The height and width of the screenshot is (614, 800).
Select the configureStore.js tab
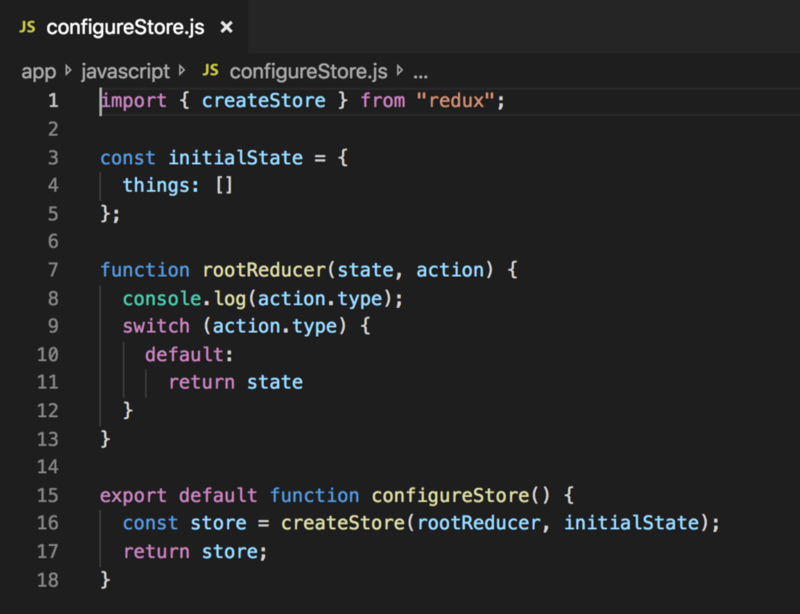click(x=125, y=27)
